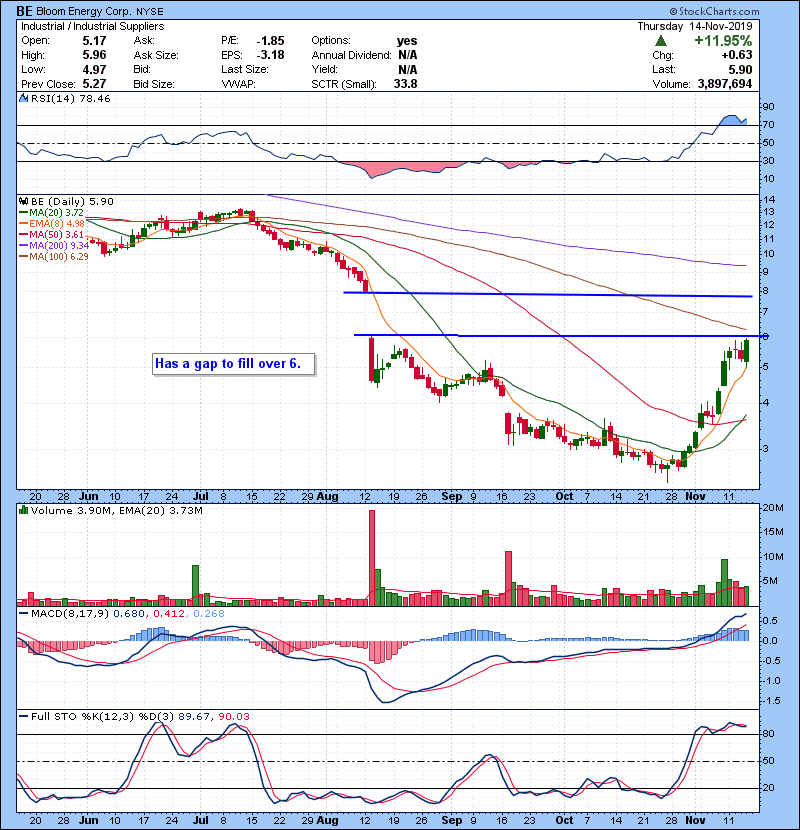800x830 pixels.
Task: Click the EPS value -3.18
Action: (271, 55)
